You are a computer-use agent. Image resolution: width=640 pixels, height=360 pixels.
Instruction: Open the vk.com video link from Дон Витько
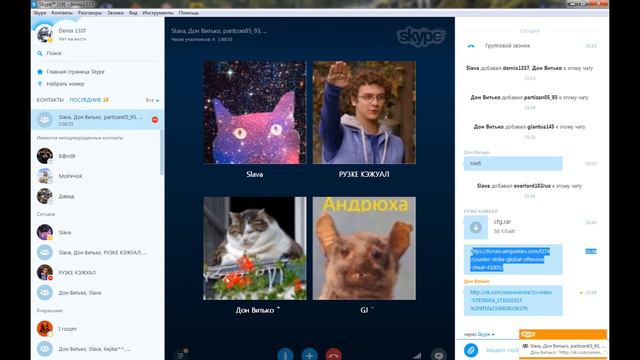[x=511, y=300]
